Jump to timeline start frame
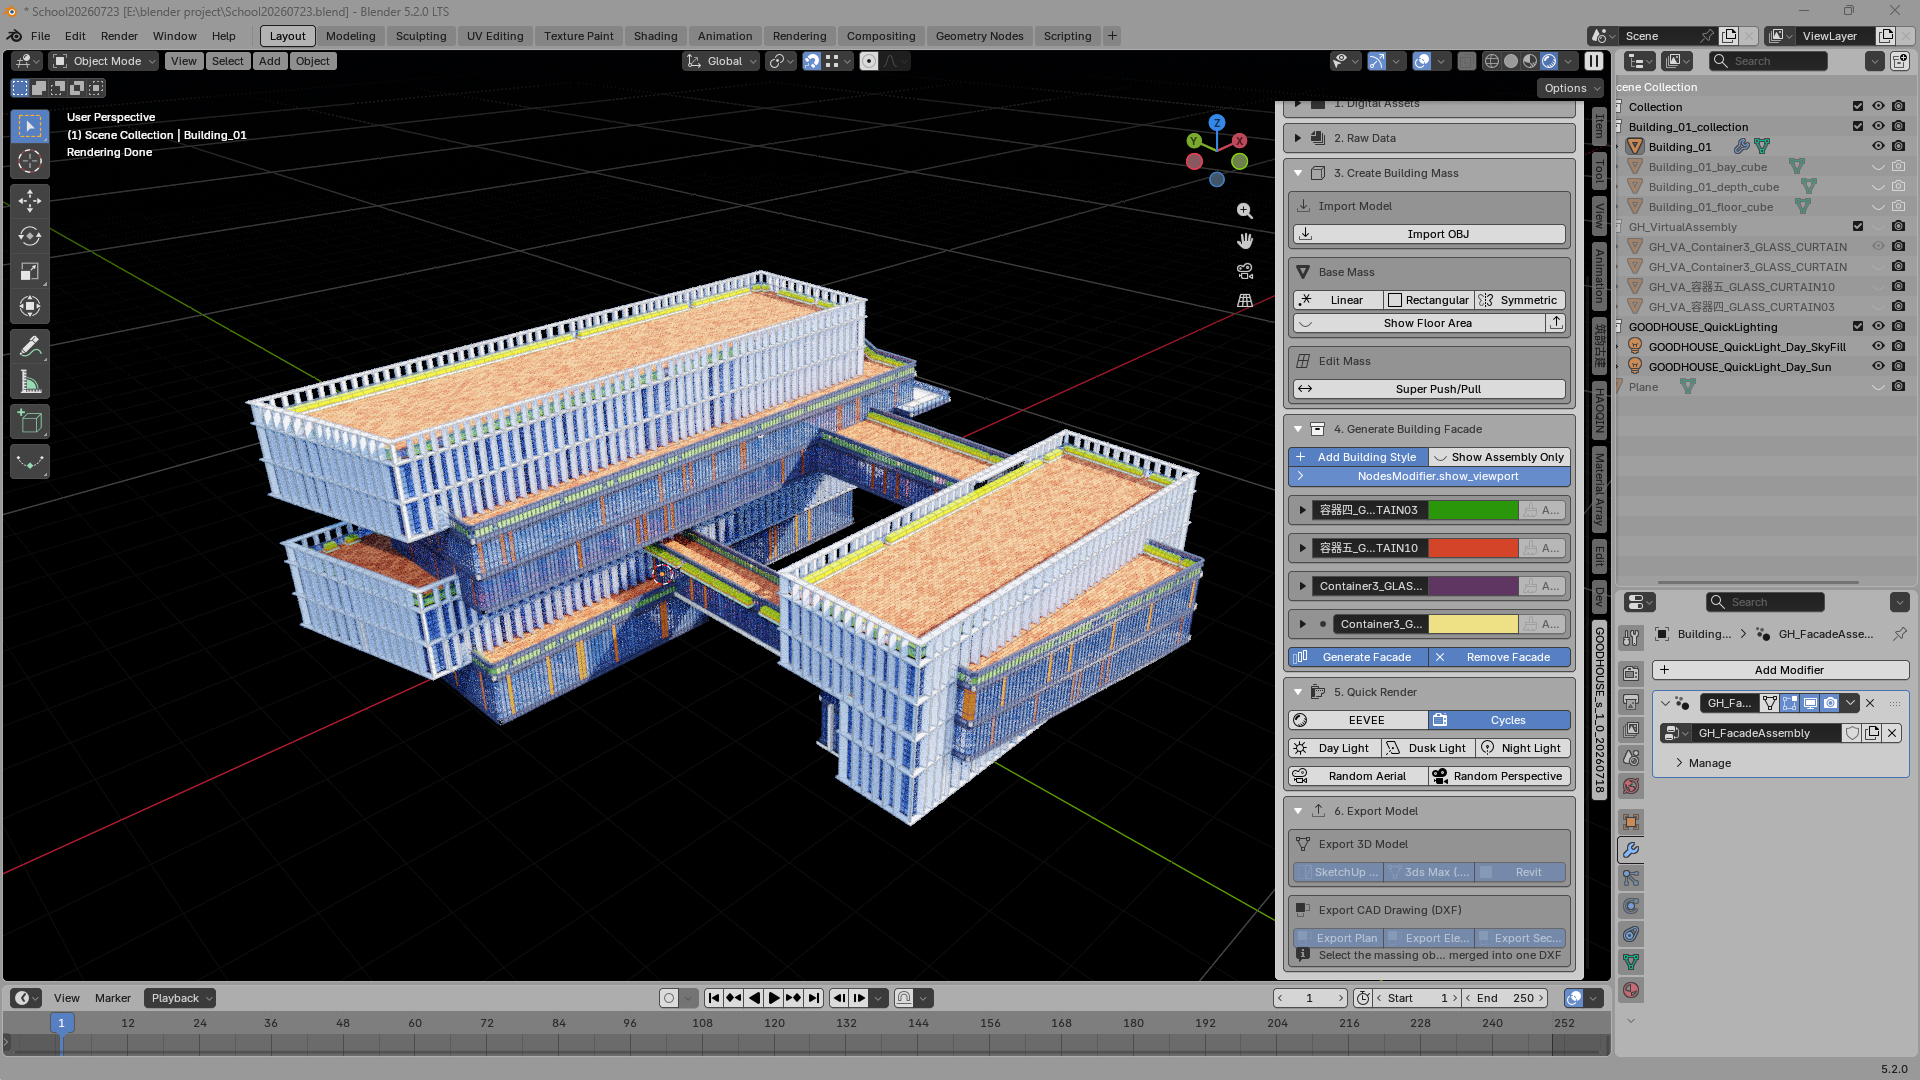 coord(713,998)
